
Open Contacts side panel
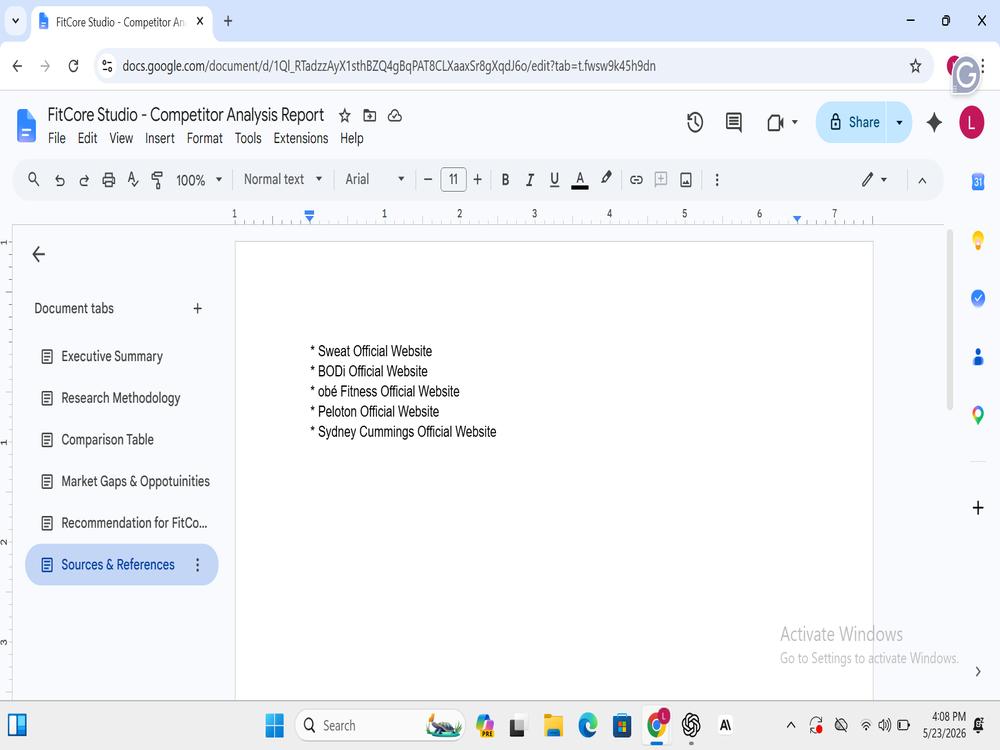[x=978, y=357]
